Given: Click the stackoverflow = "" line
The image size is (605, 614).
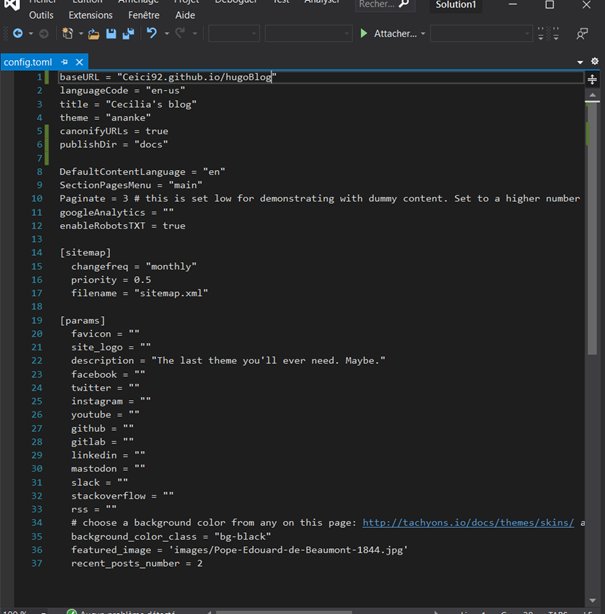Looking at the screenshot, I should coord(122,496).
